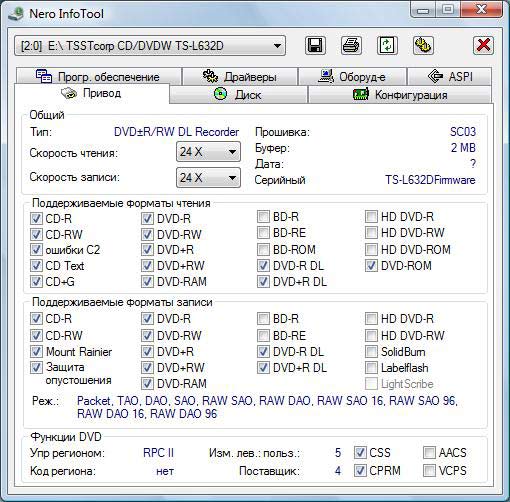Expand the Скорость чтения 24 X dropdown
This screenshot has height=502, width=510.
[208, 152]
